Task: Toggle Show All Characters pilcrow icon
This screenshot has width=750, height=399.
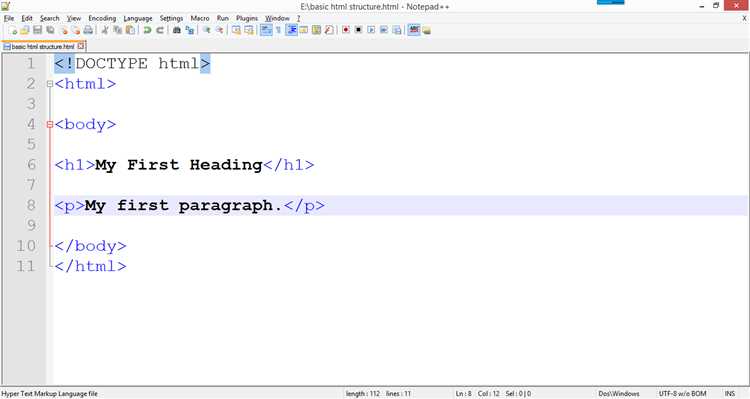Action: [x=278, y=30]
